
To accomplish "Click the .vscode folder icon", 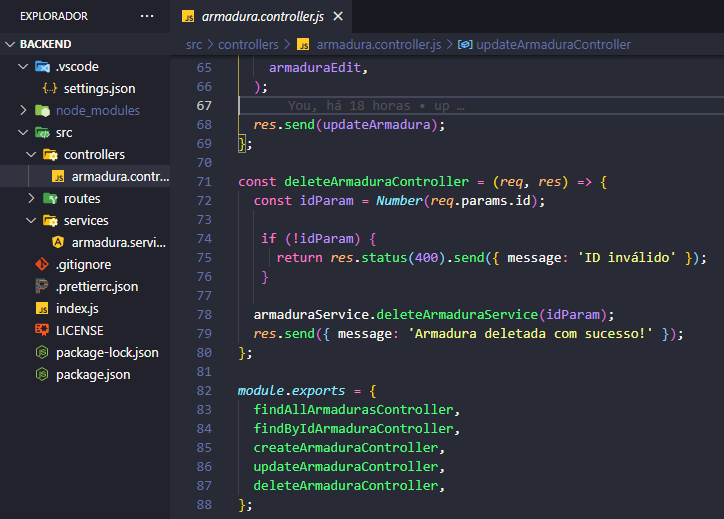I will click(42, 66).
